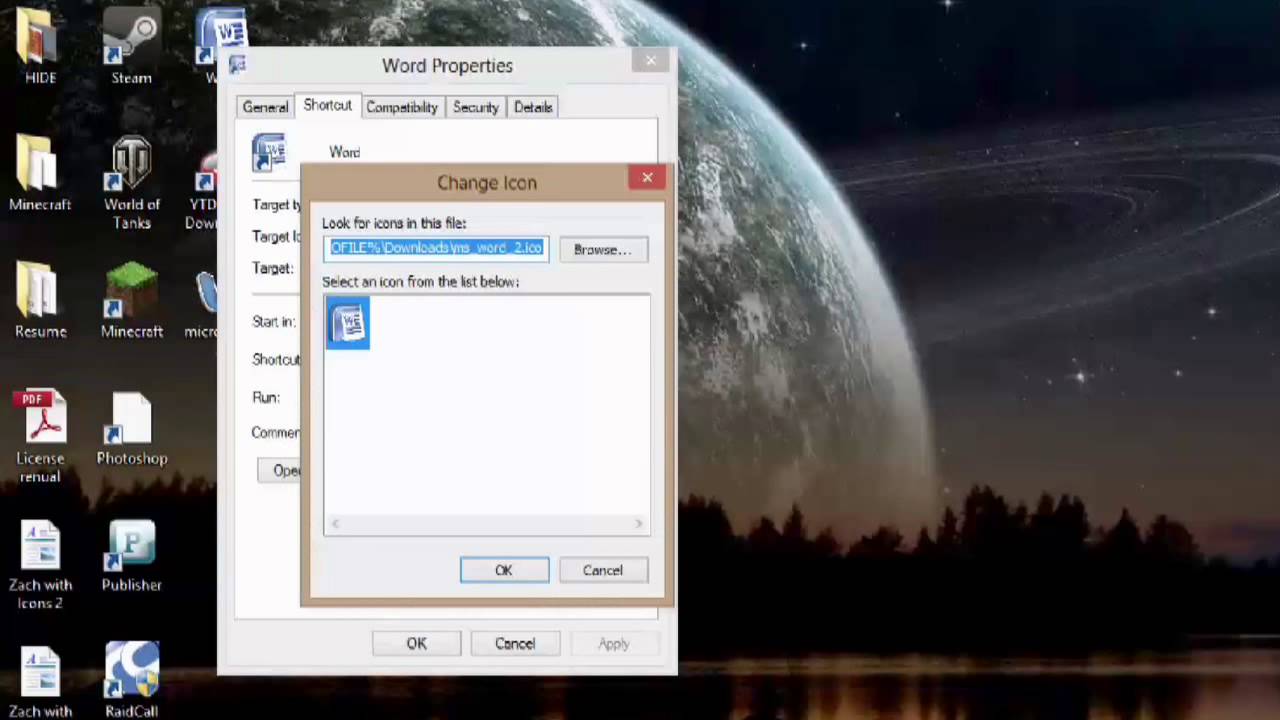
Task: Open the Compatibility tab
Action: click(x=402, y=107)
